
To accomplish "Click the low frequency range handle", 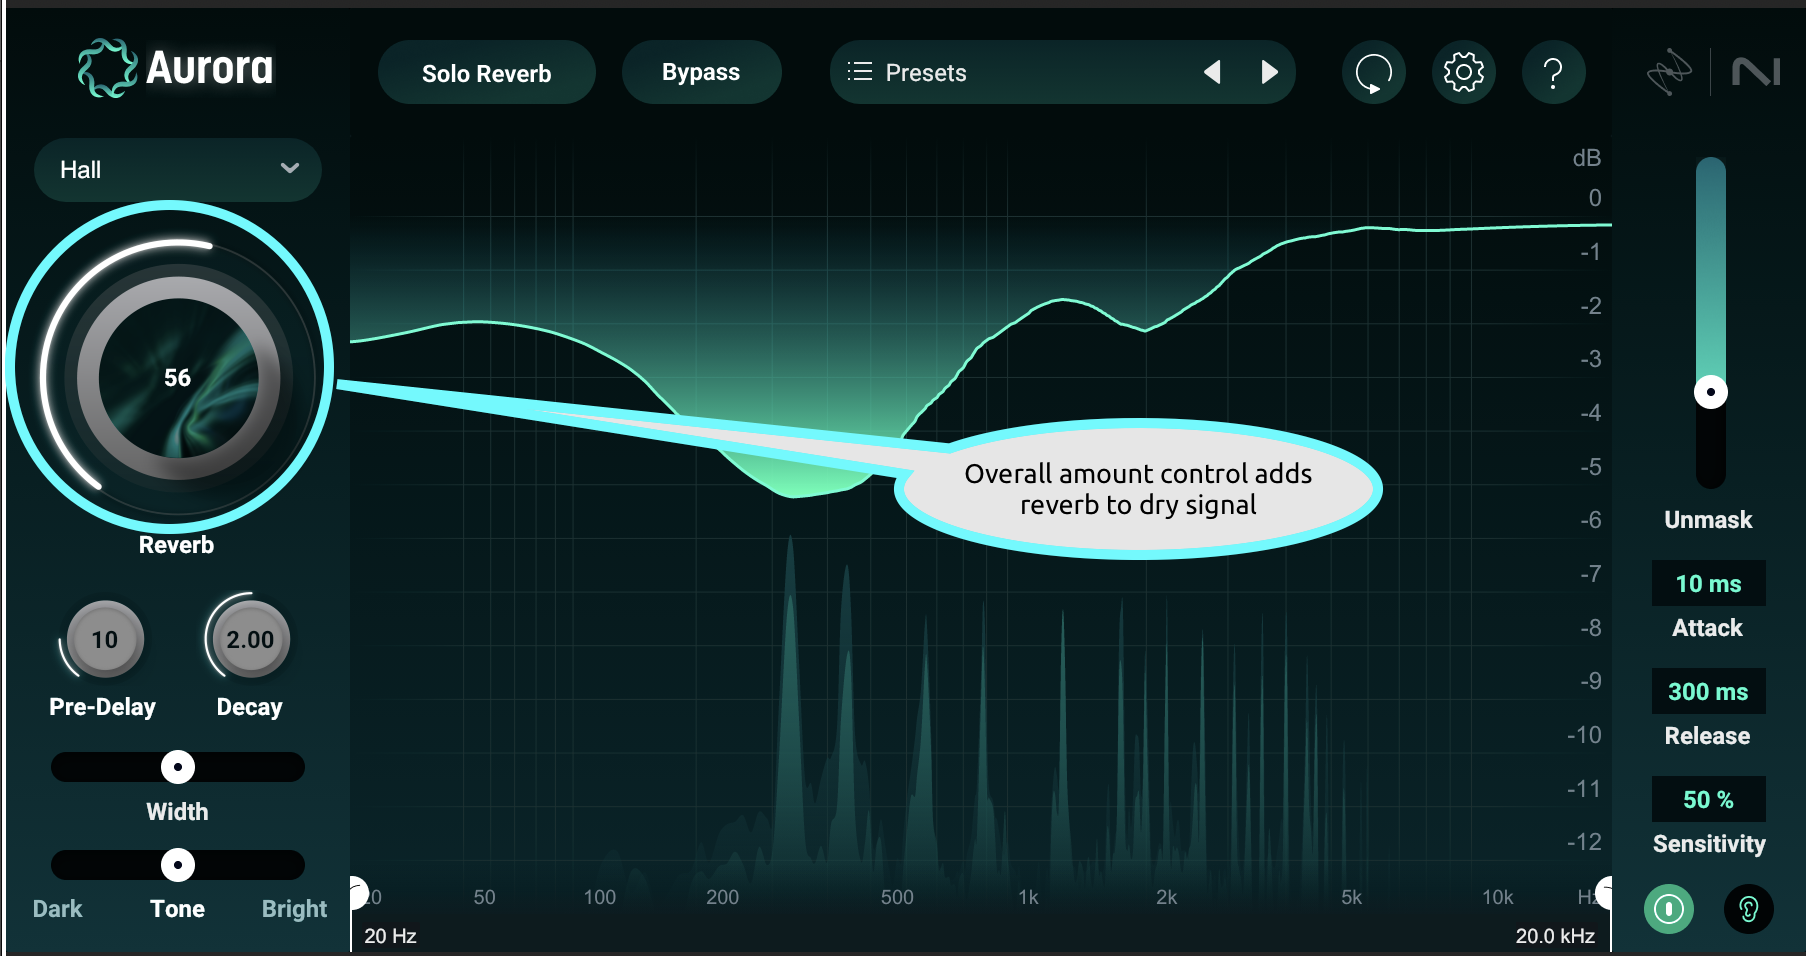I will 358,893.
